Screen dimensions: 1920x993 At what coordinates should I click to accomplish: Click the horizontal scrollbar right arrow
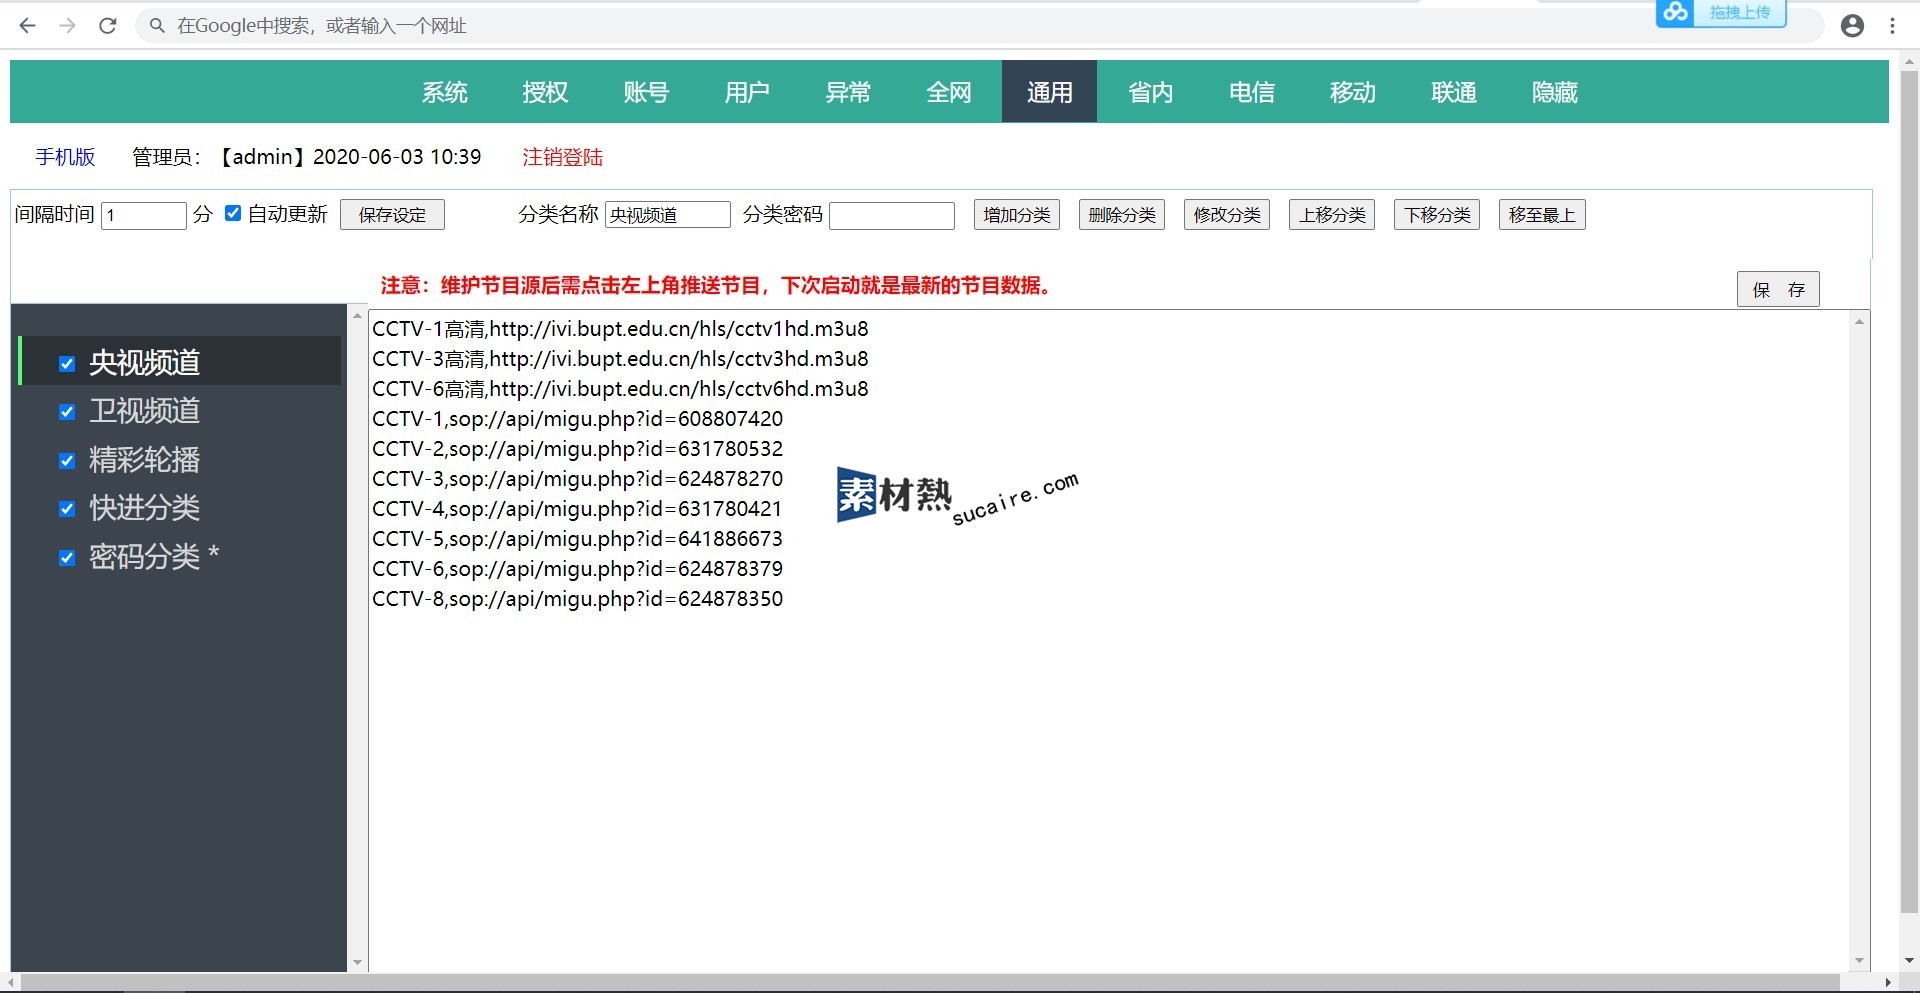(x=1888, y=983)
